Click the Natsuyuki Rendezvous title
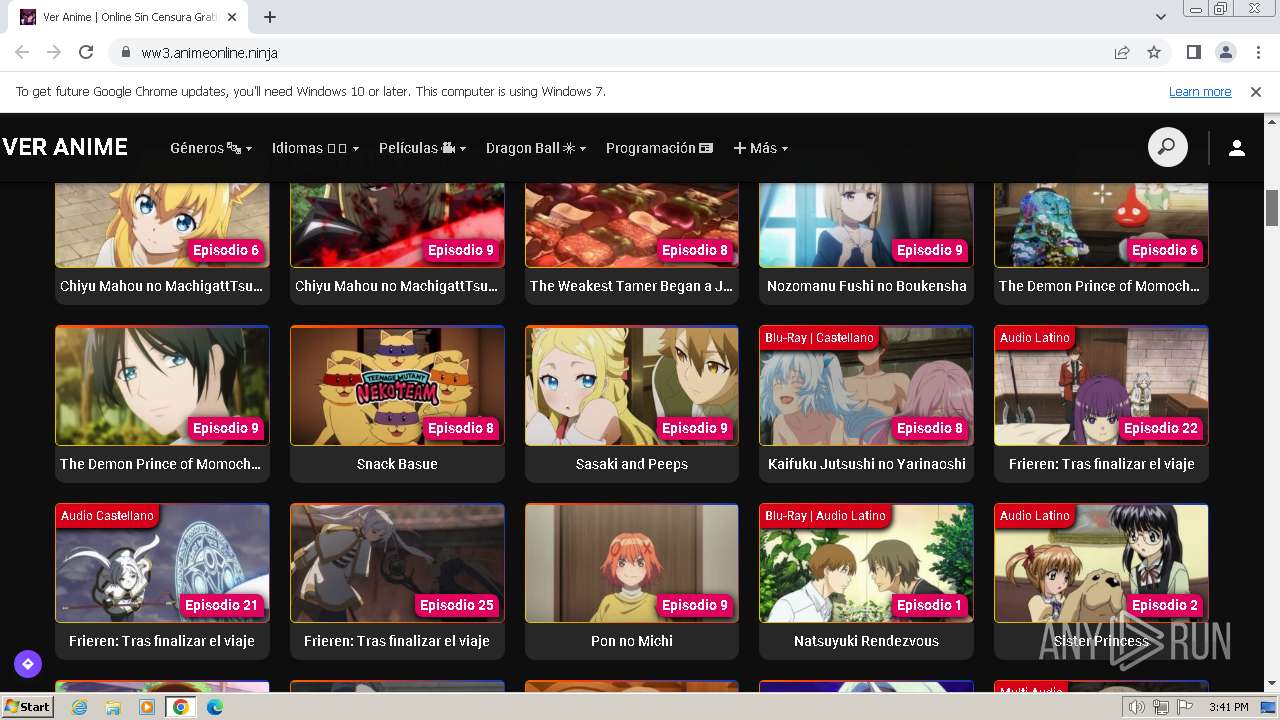 click(x=866, y=641)
